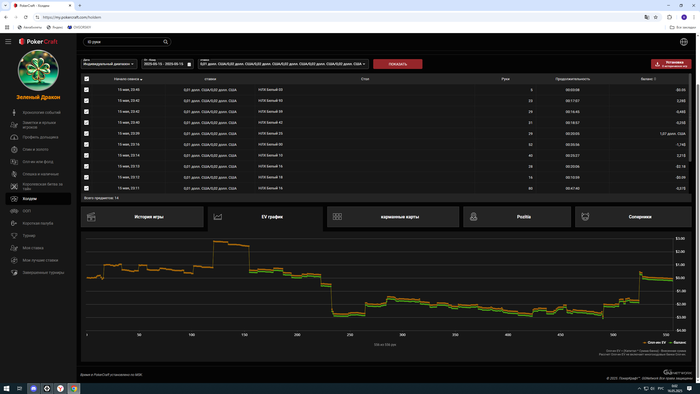Uncheck the 23:11 session checkbox
The image size is (700, 394).
click(87, 188)
